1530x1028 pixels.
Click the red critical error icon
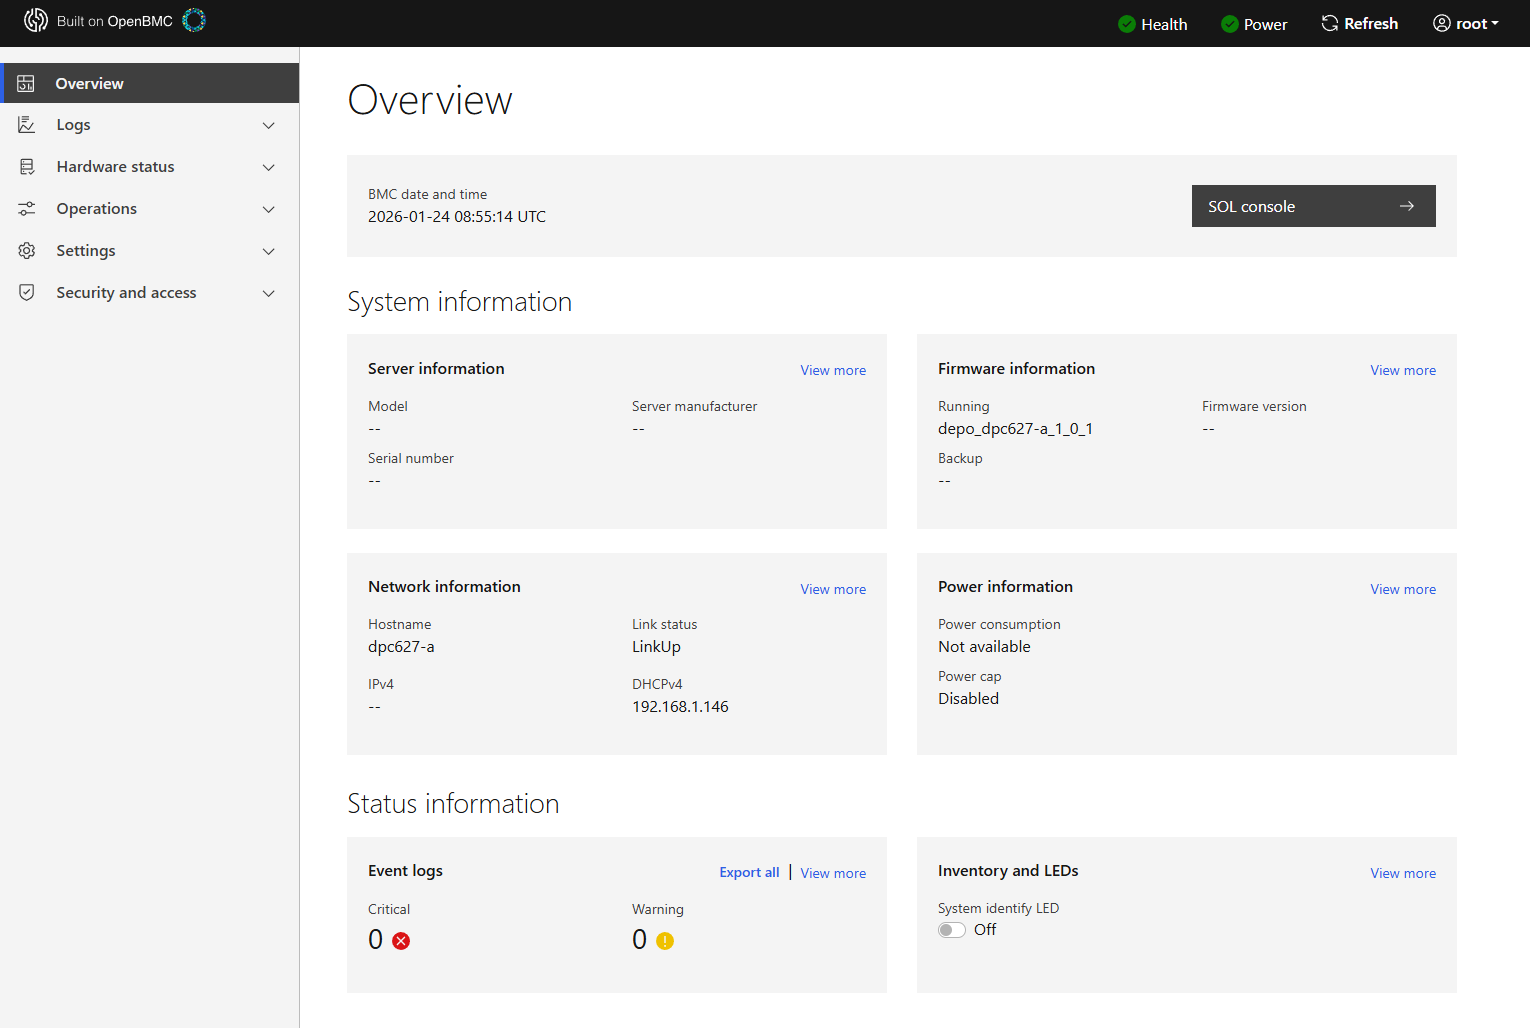[400, 940]
